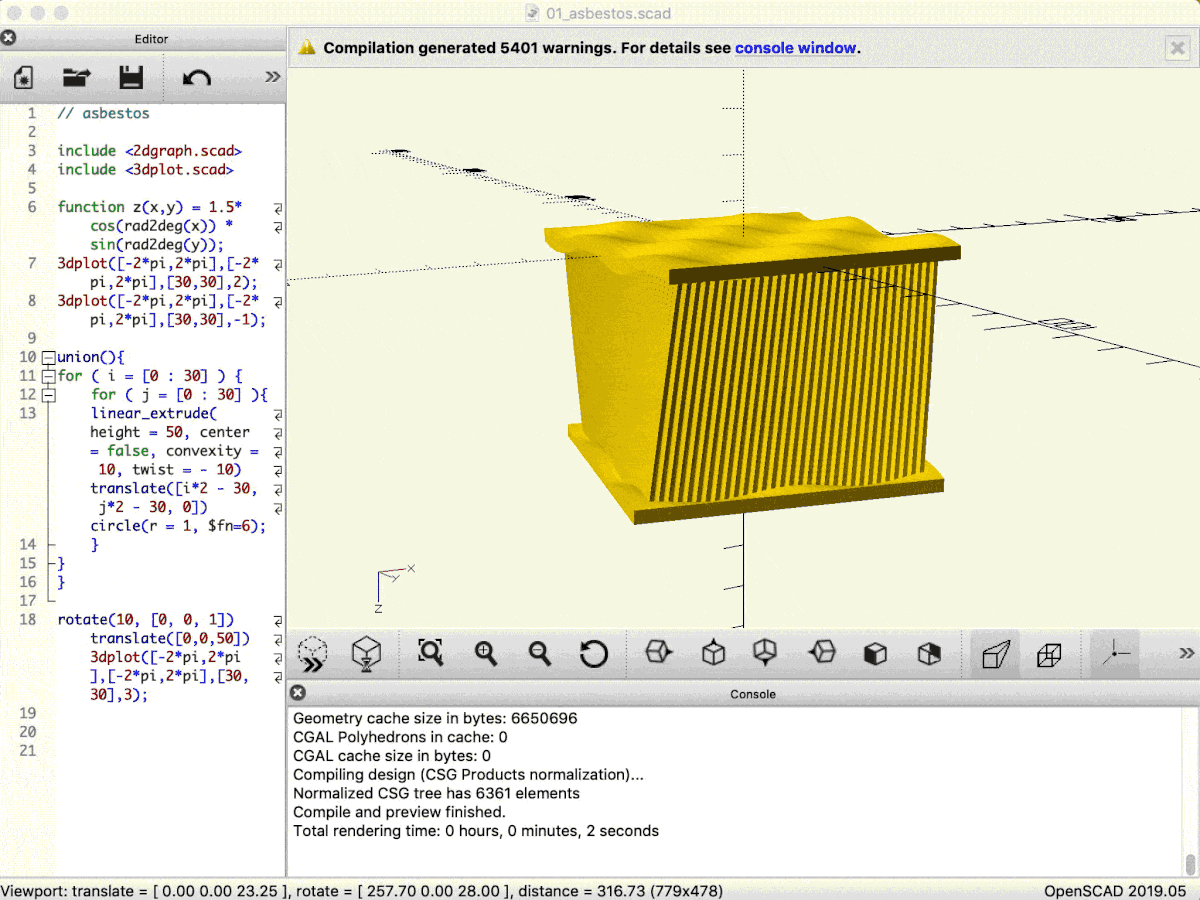Collapse the outer for loop on line 11

47,376
